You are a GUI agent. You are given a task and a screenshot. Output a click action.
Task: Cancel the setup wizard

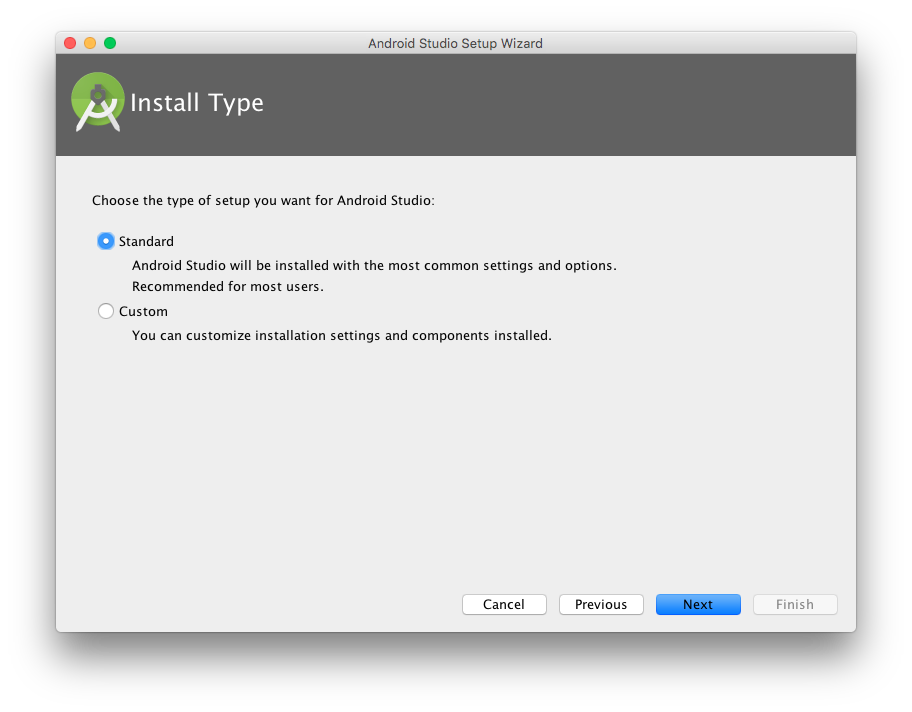tap(504, 604)
